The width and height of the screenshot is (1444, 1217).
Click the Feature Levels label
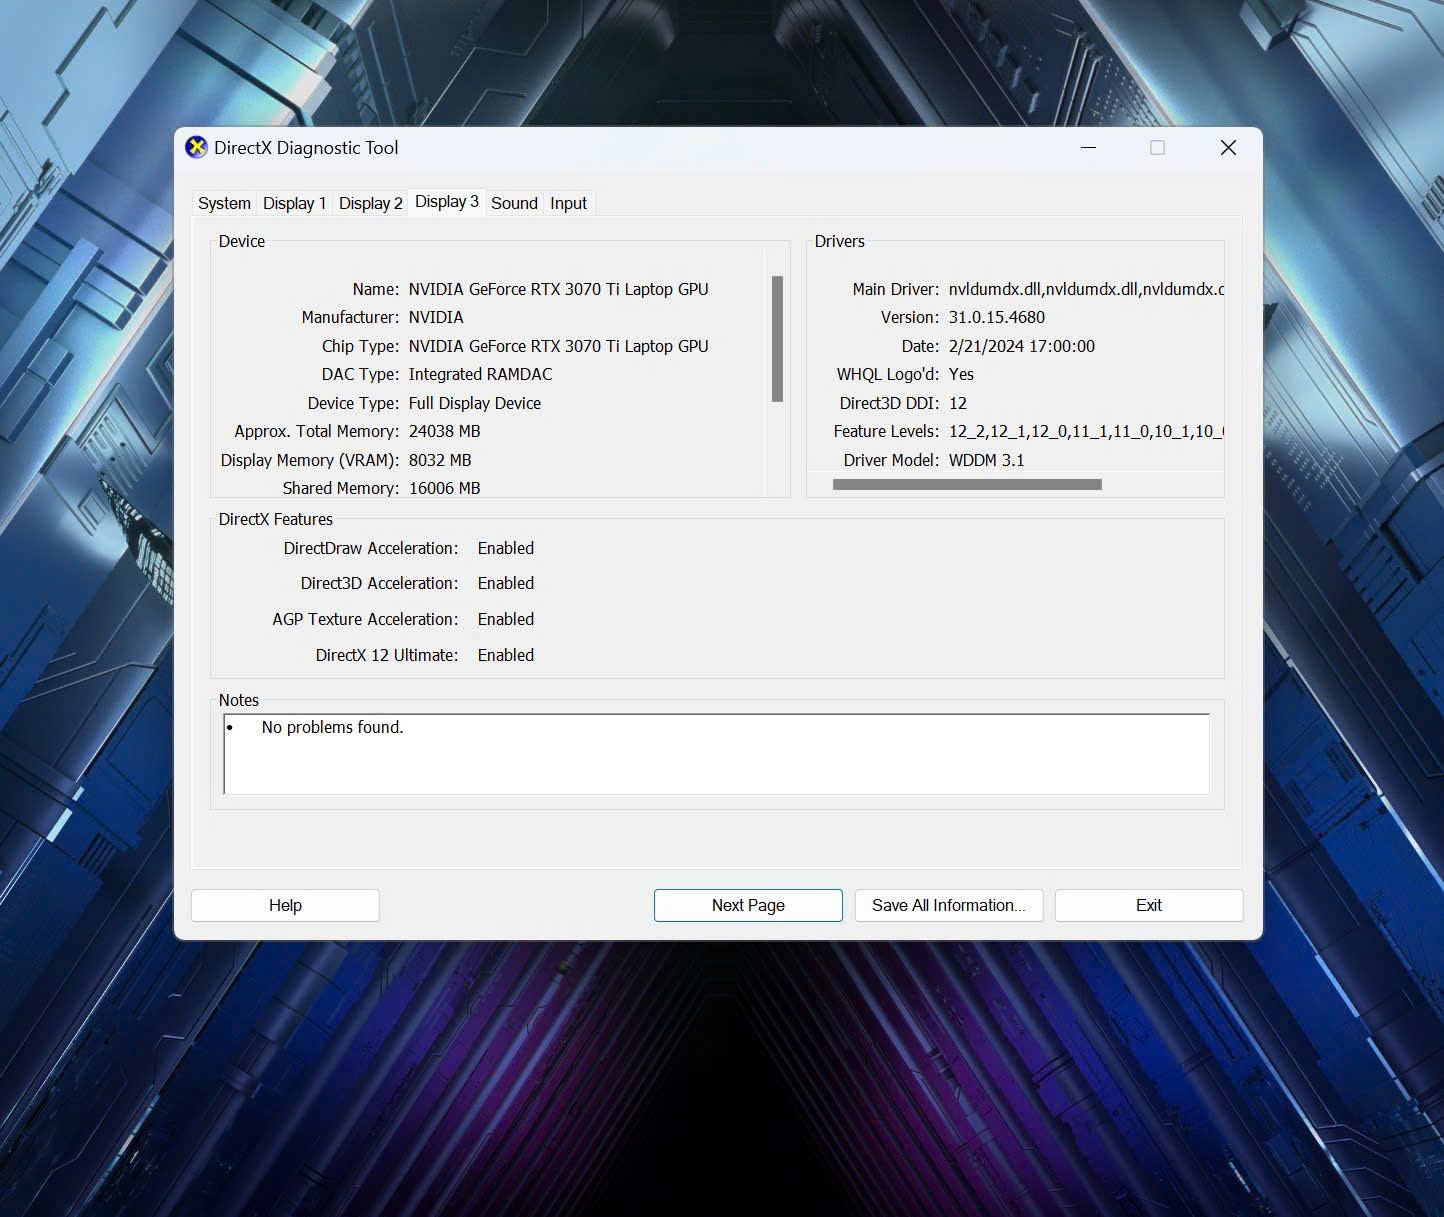[x=886, y=431]
